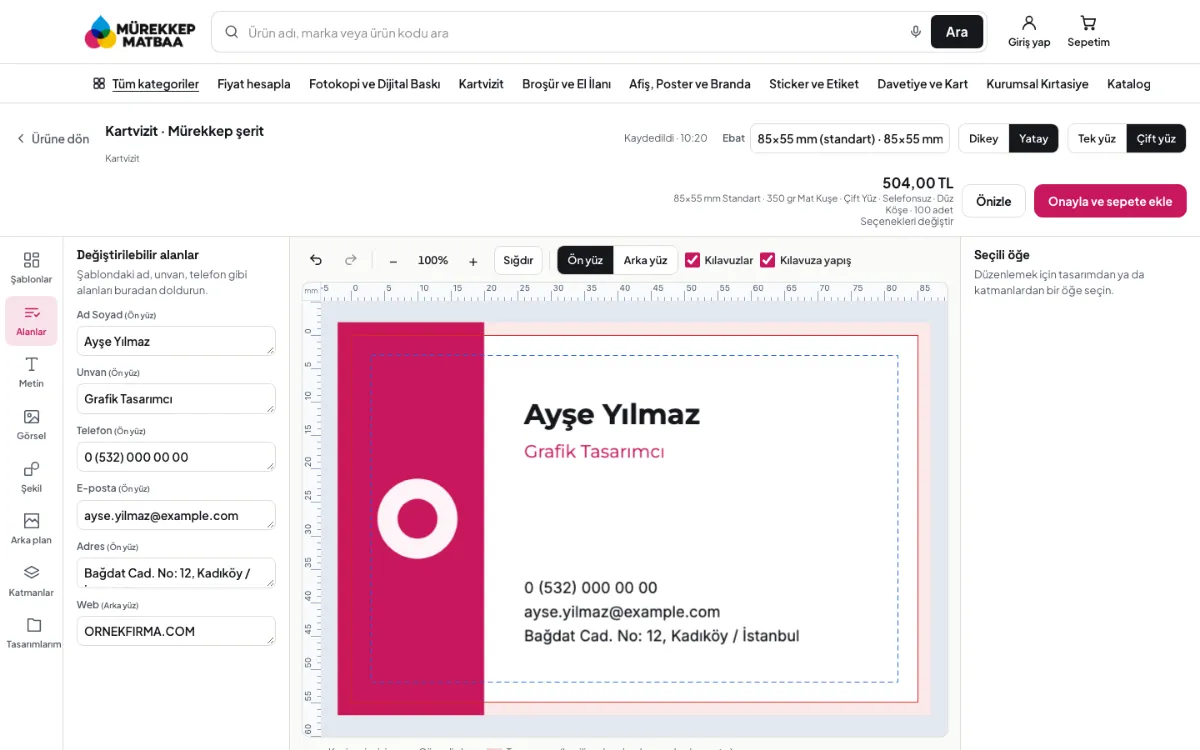
Task: Select the phone number text on card
Action: coord(591,588)
